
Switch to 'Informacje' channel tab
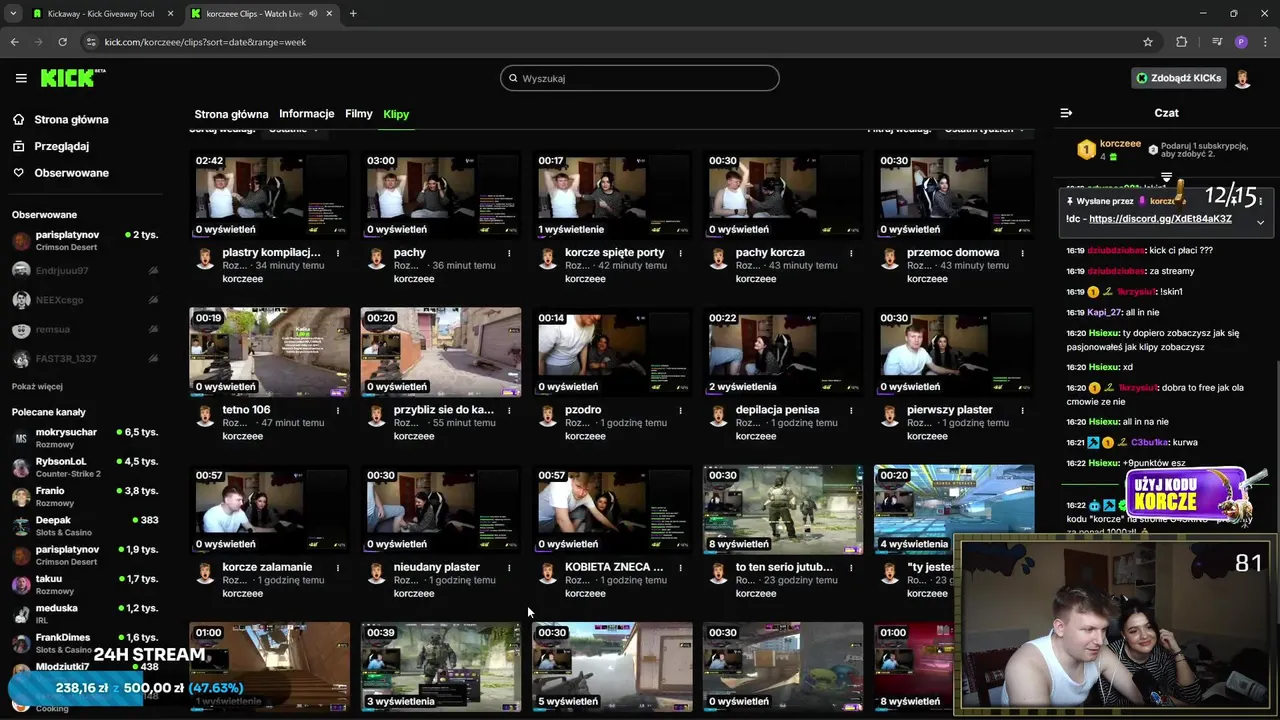click(306, 114)
